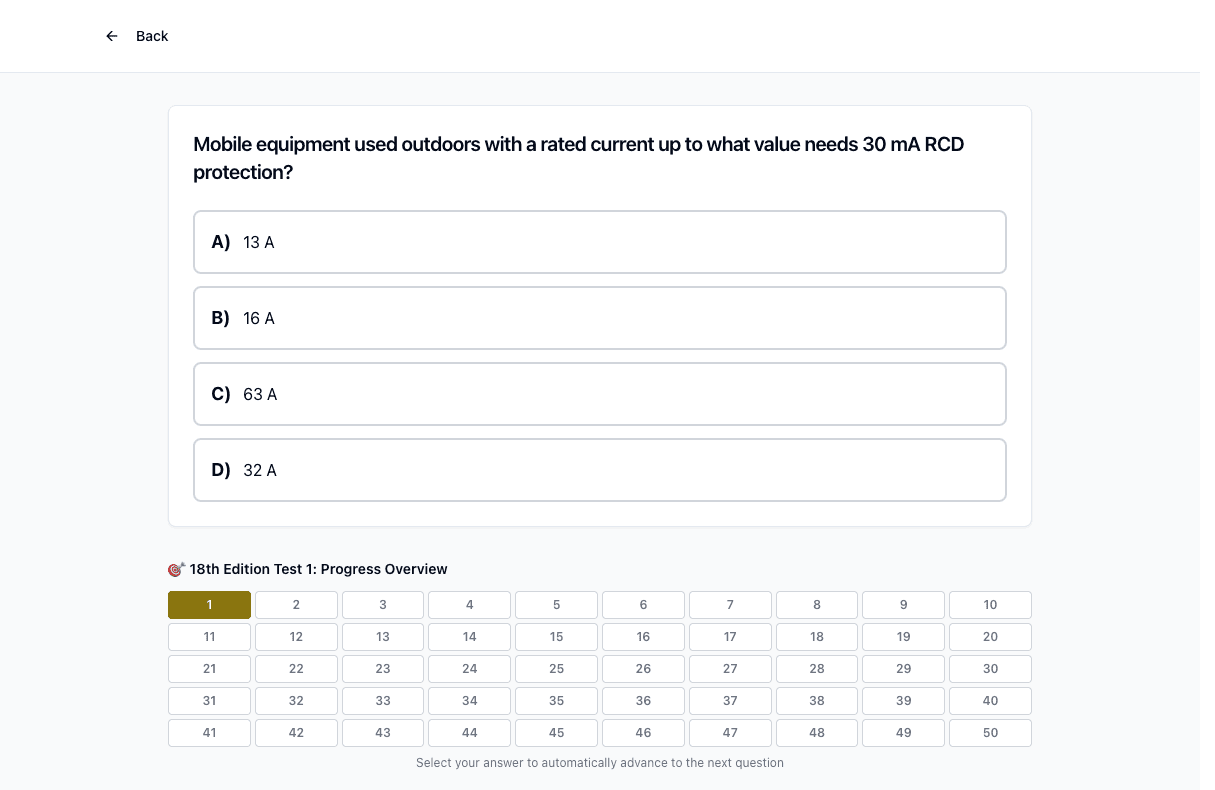Open question 20 from the grid
Screen dimensions: 1215x790
[x=990, y=637]
